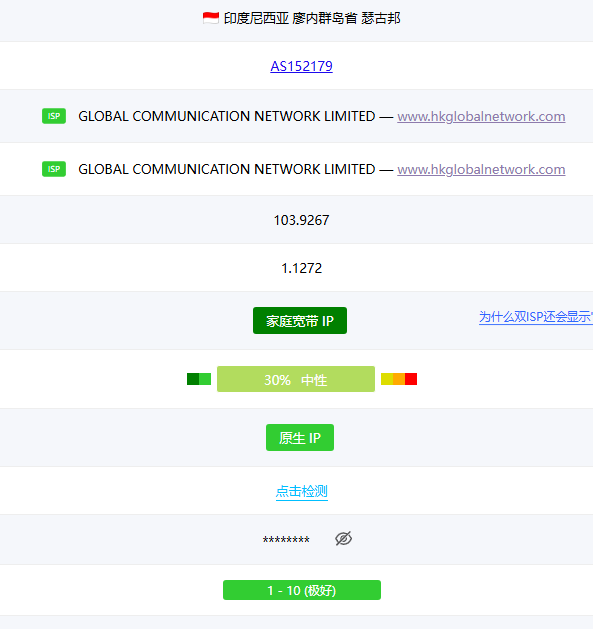Open second www.hkglobalnetwork.com link
The image size is (593, 629).
[x=481, y=169]
